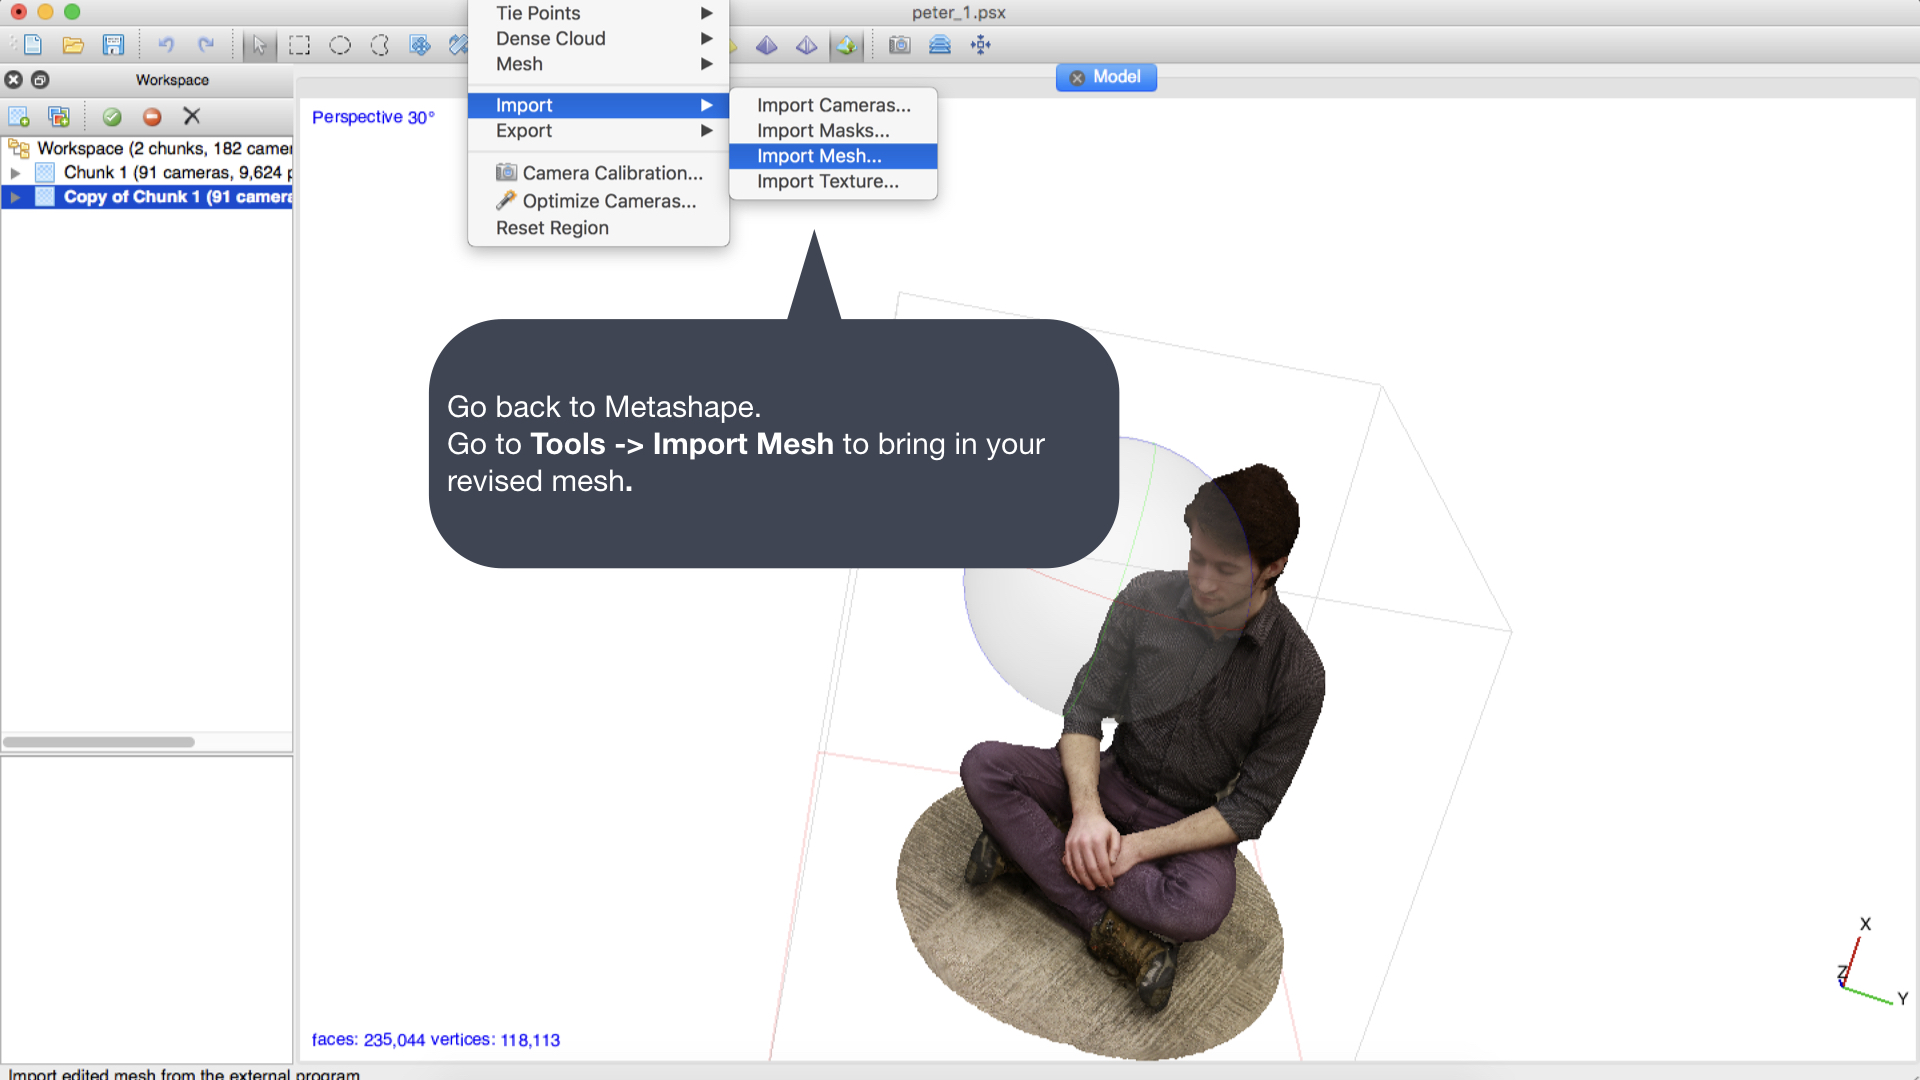Select the Circle selection tool
The width and height of the screenshot is (1920, 1080).
(340, 45)
